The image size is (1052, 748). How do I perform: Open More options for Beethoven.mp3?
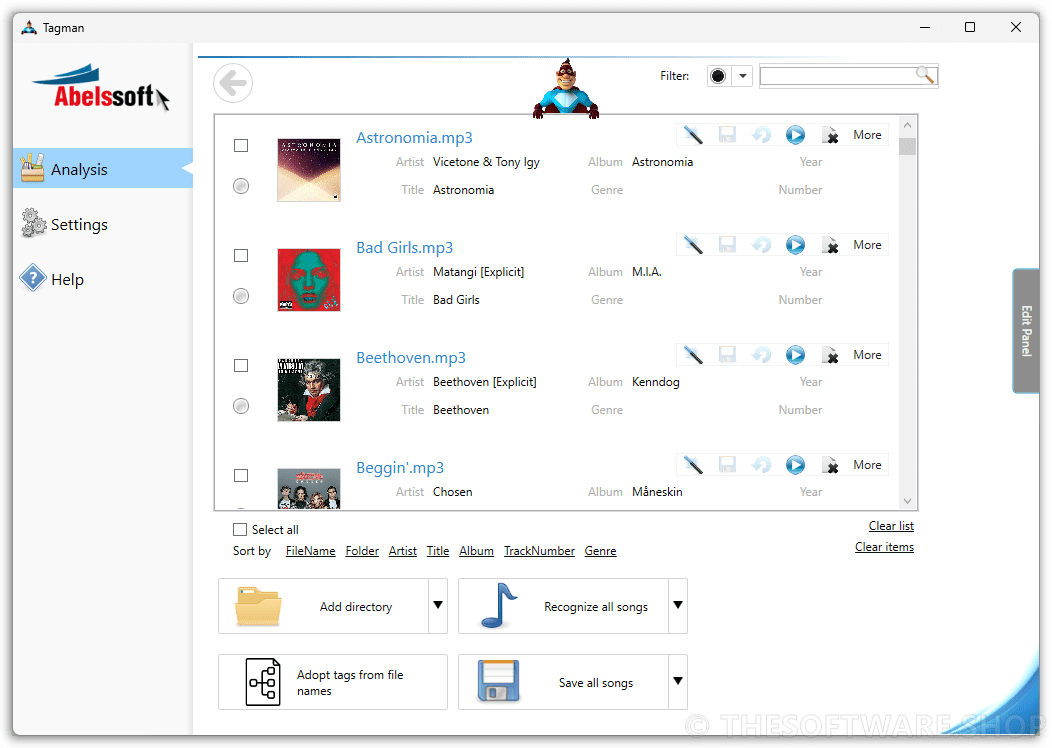[x=867, y=355]
